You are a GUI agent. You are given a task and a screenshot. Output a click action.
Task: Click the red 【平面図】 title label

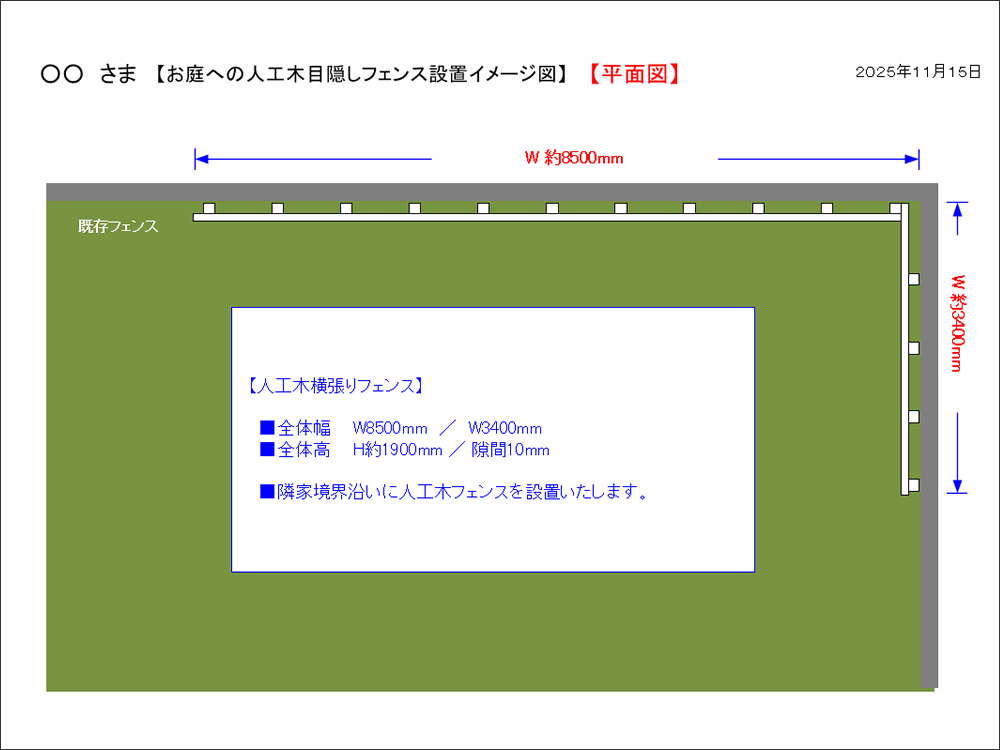coord(634,74)
